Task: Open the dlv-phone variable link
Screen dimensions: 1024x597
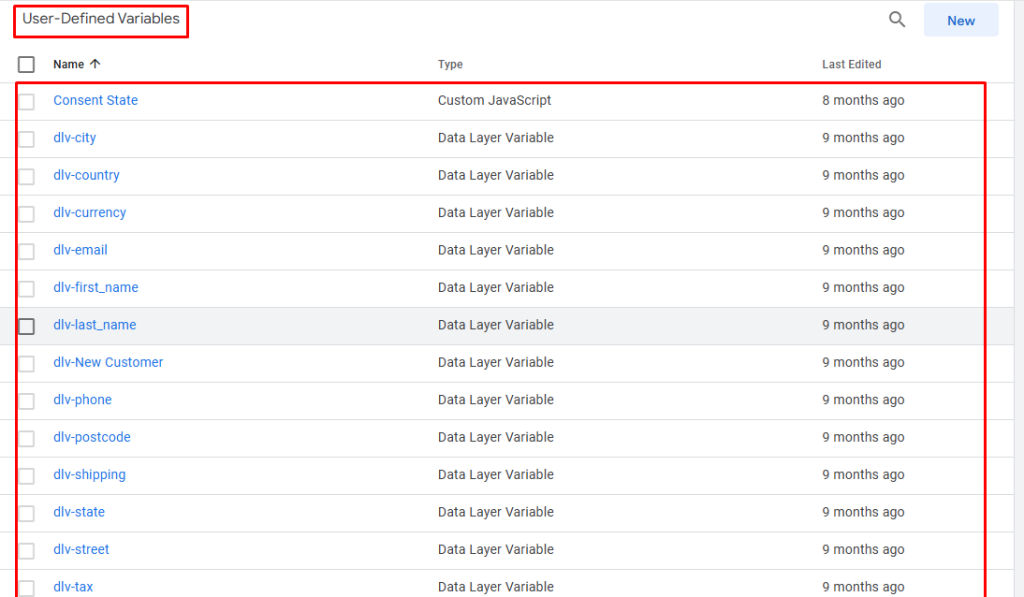Action: 82,400
